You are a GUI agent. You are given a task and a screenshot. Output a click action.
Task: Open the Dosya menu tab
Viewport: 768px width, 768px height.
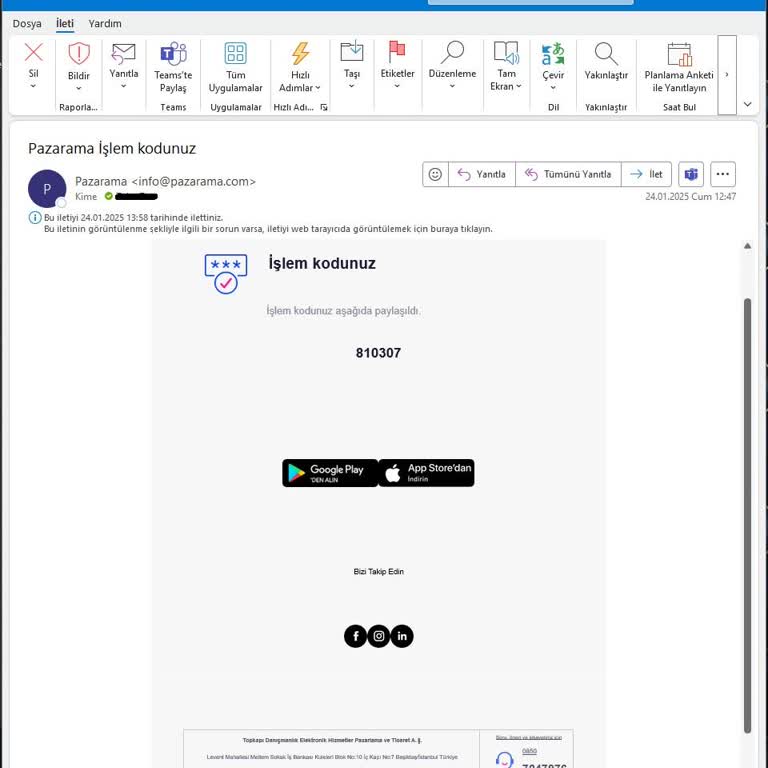pos(27,24)
